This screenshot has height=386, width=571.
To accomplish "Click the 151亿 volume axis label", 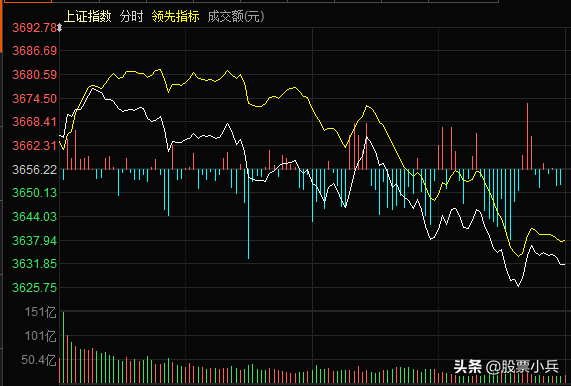I will click(x=40, y=312).
